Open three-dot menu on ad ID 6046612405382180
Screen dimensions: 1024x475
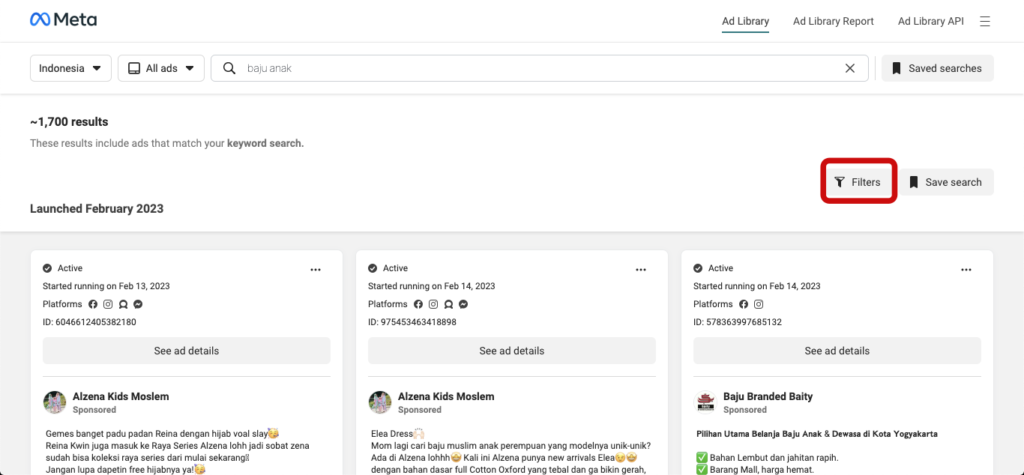coord(315,269)
